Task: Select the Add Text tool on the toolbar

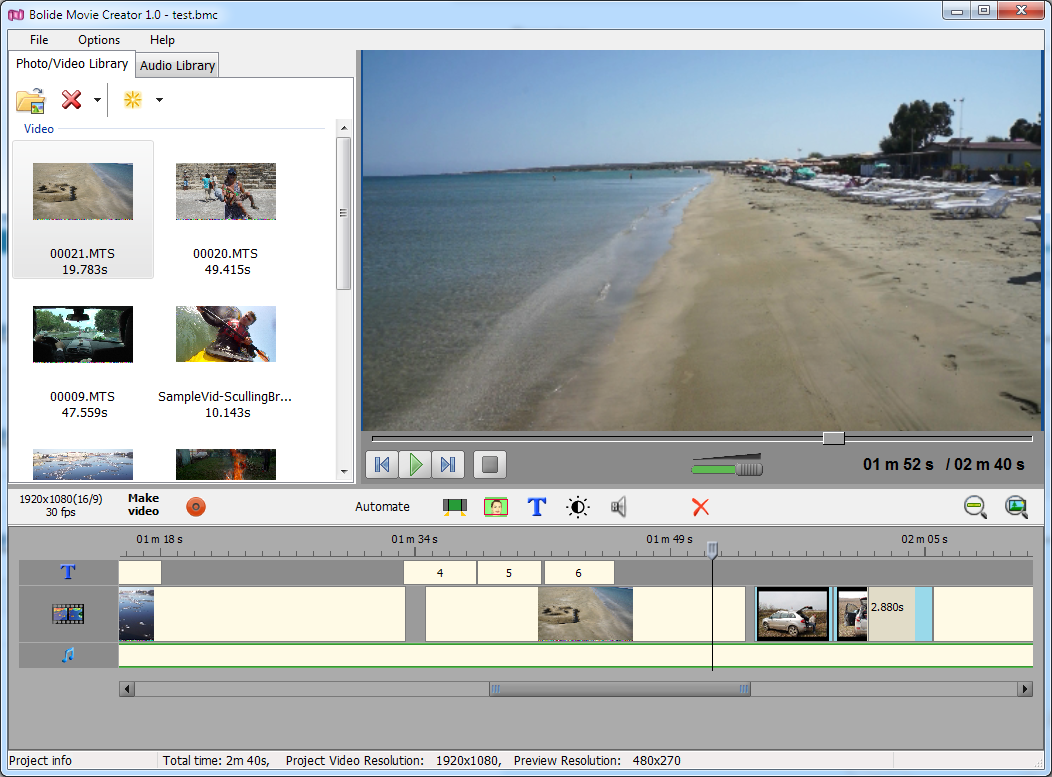Action: (x=537, y=507)
